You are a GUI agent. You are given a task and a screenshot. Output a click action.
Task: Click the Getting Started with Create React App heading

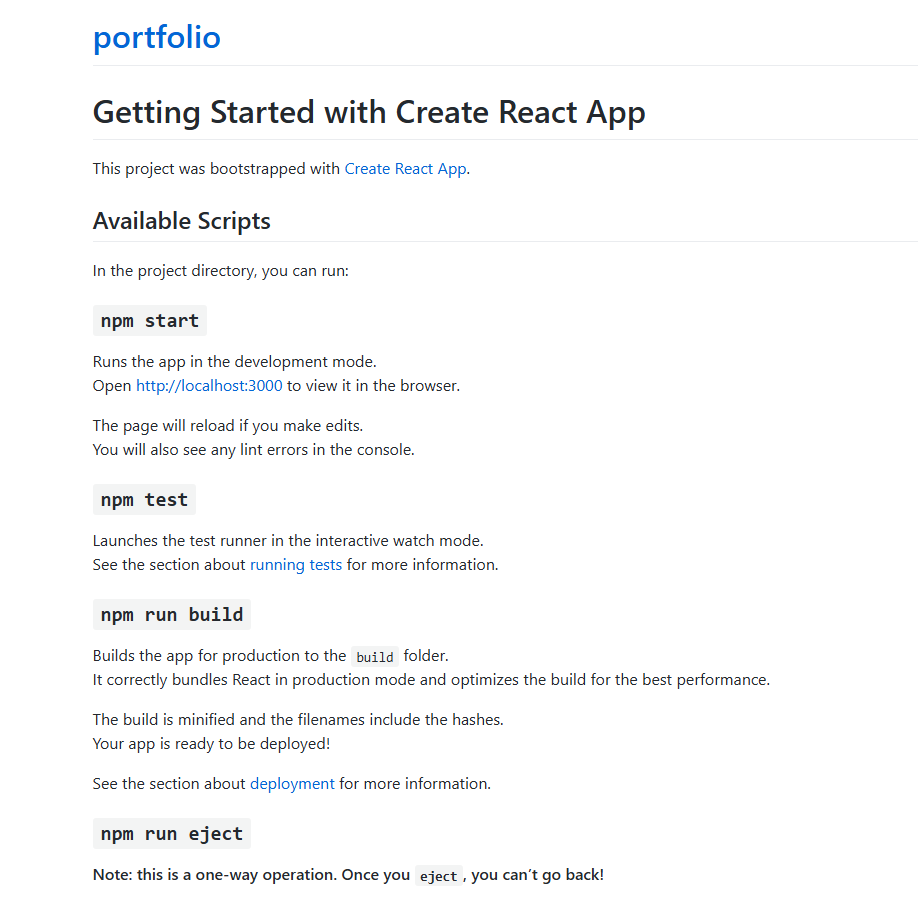click(x=369, y=112)
